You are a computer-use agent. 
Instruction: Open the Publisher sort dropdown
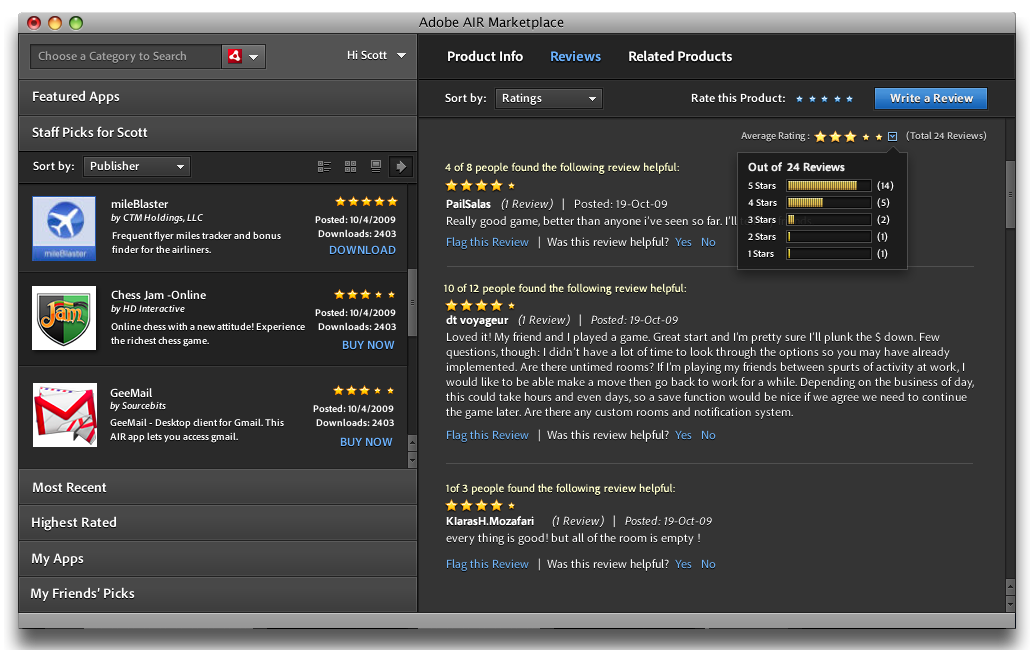[x=137, y=166]
